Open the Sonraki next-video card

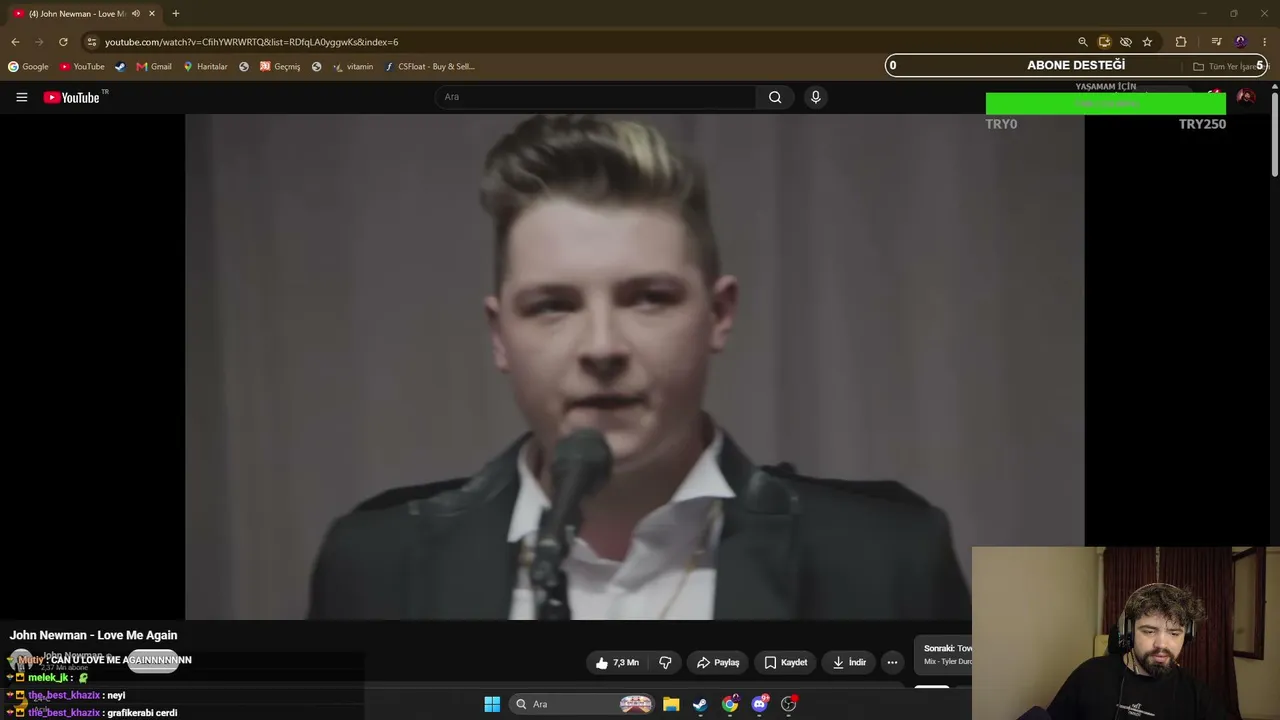coord(943,655)
